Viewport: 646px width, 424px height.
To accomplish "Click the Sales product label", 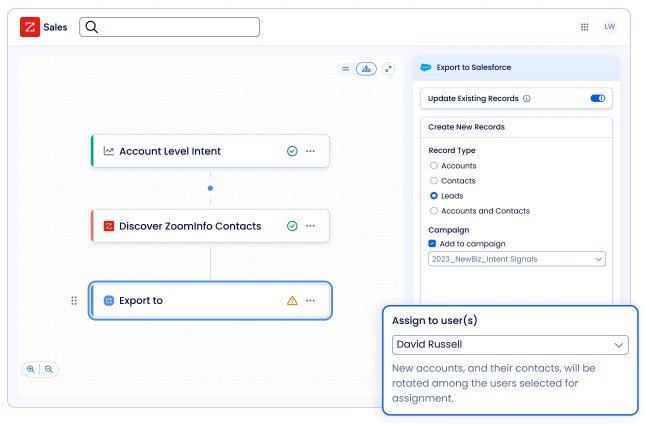I will click(55, 27).
